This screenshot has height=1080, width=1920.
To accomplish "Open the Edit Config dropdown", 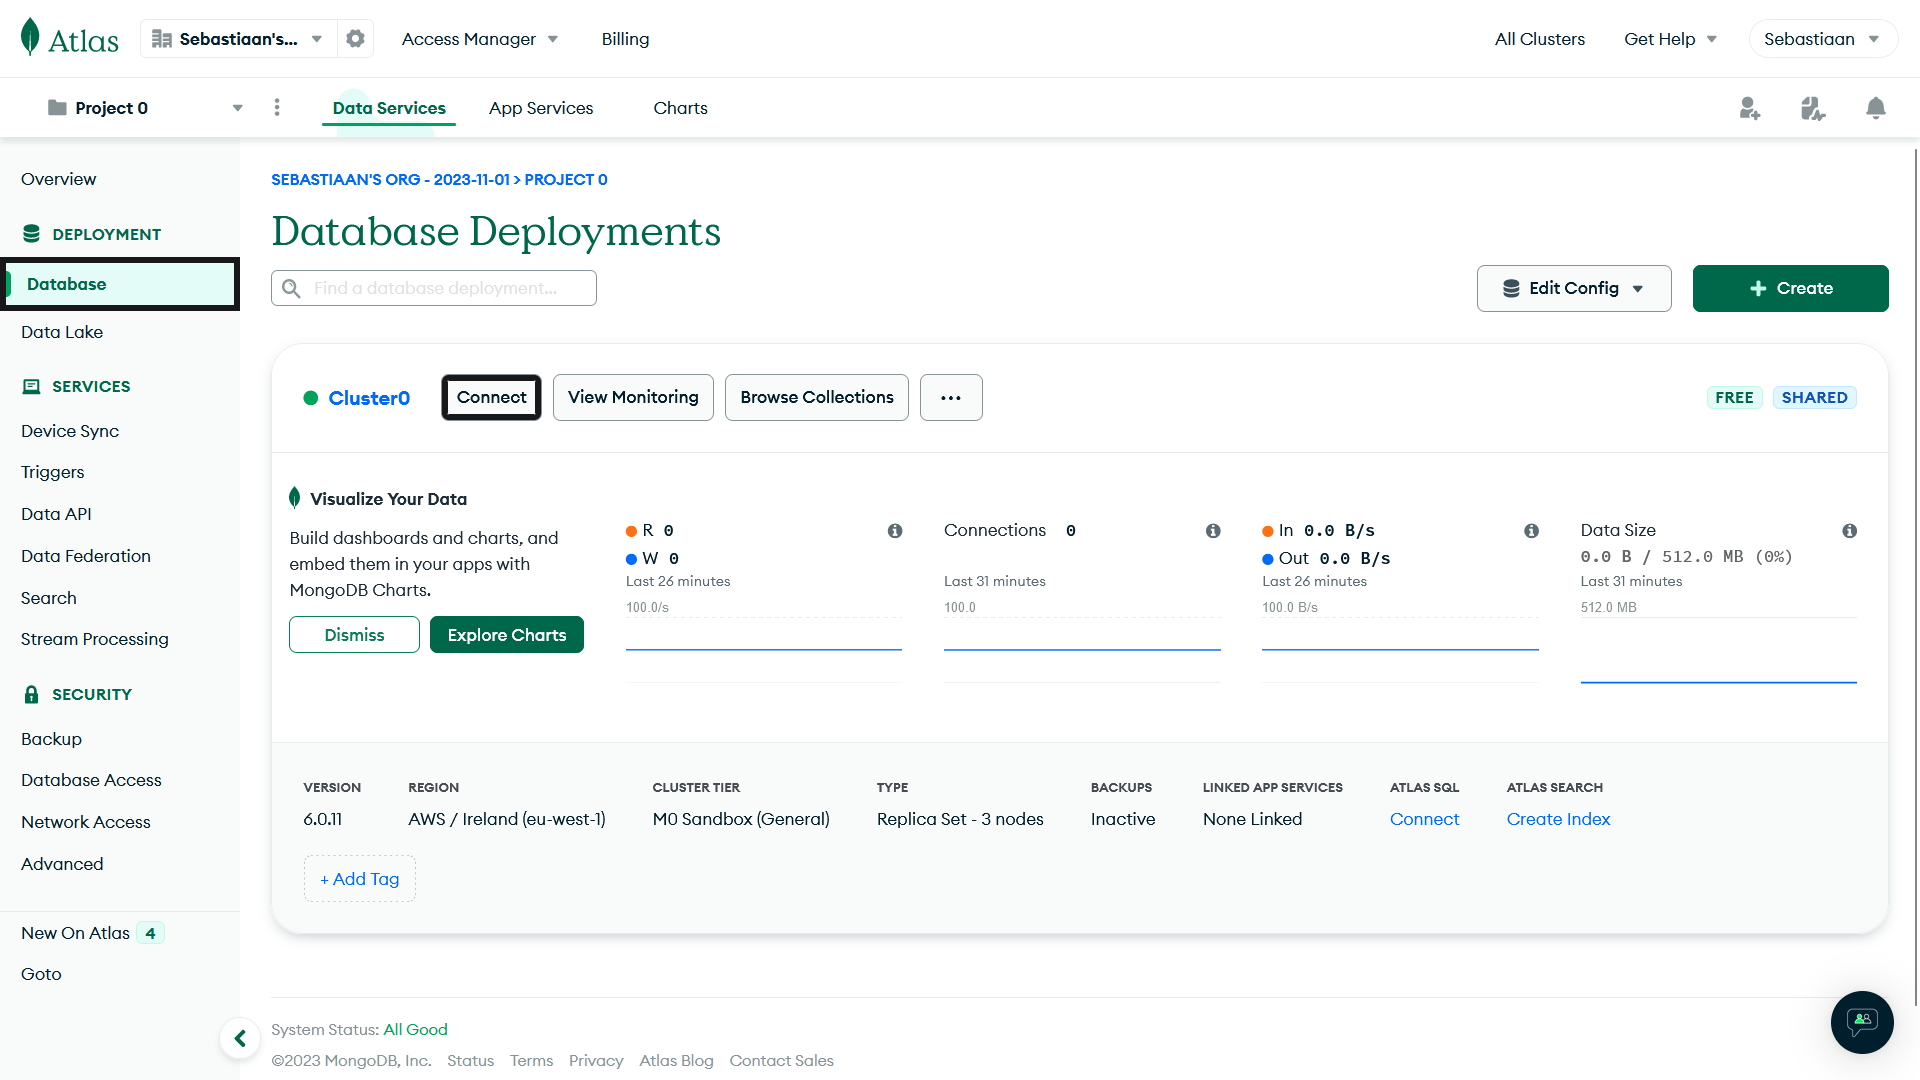I will 1574,288.
